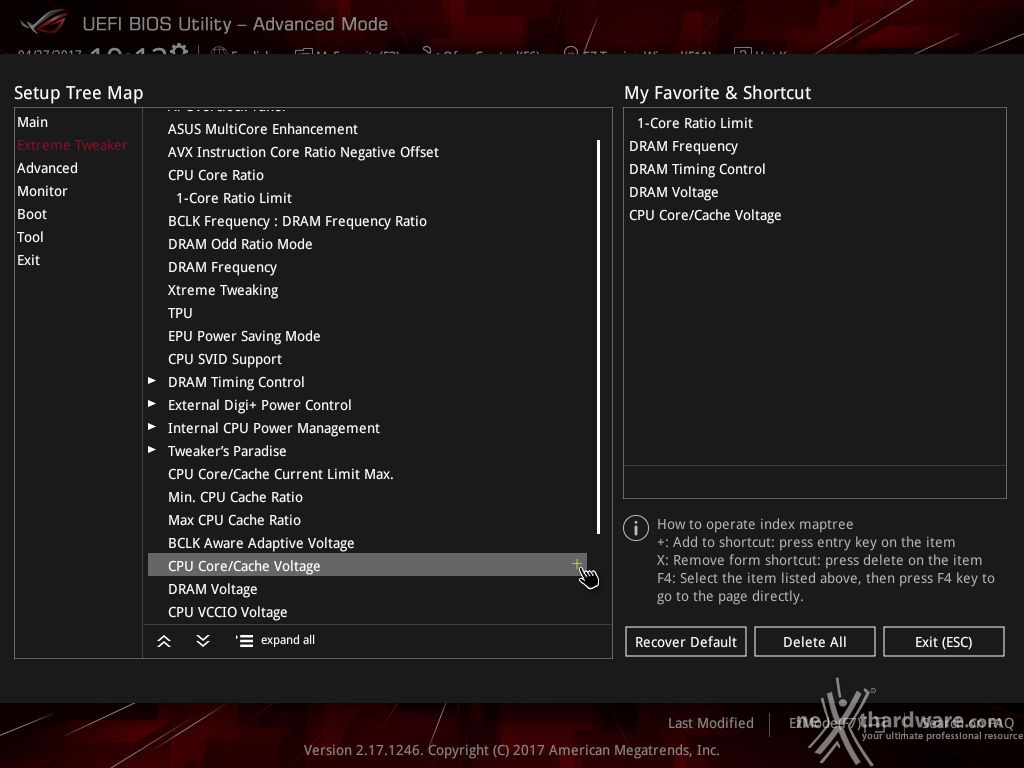Click the plus icon on CPU Core/Cache Voltage row

pyautogui.click(x=577, y=564)
